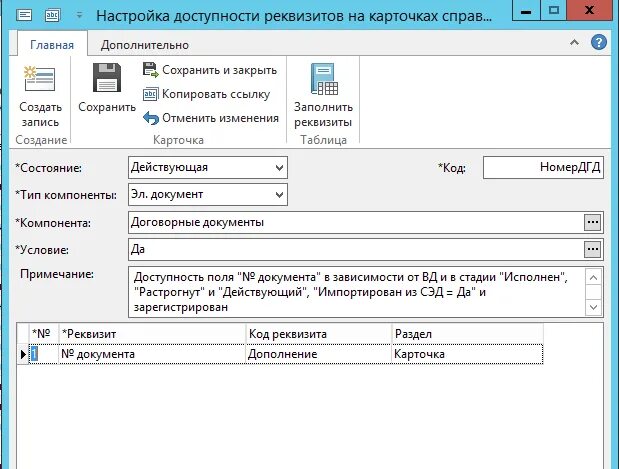Click the row selector arrow marker
The image size is (619, 469).
tap(23, 355)
